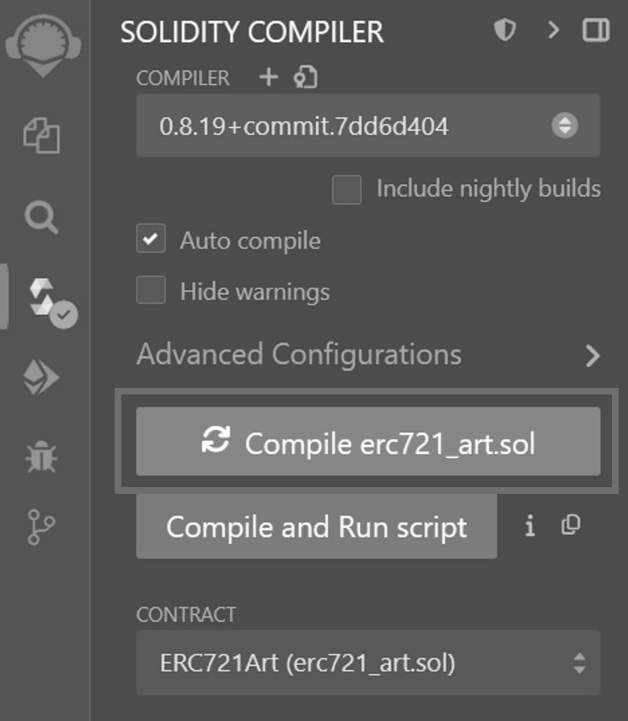This screenshot has width=628, height=721.
Task: Click the Remix logo icon
Action: 43,46
